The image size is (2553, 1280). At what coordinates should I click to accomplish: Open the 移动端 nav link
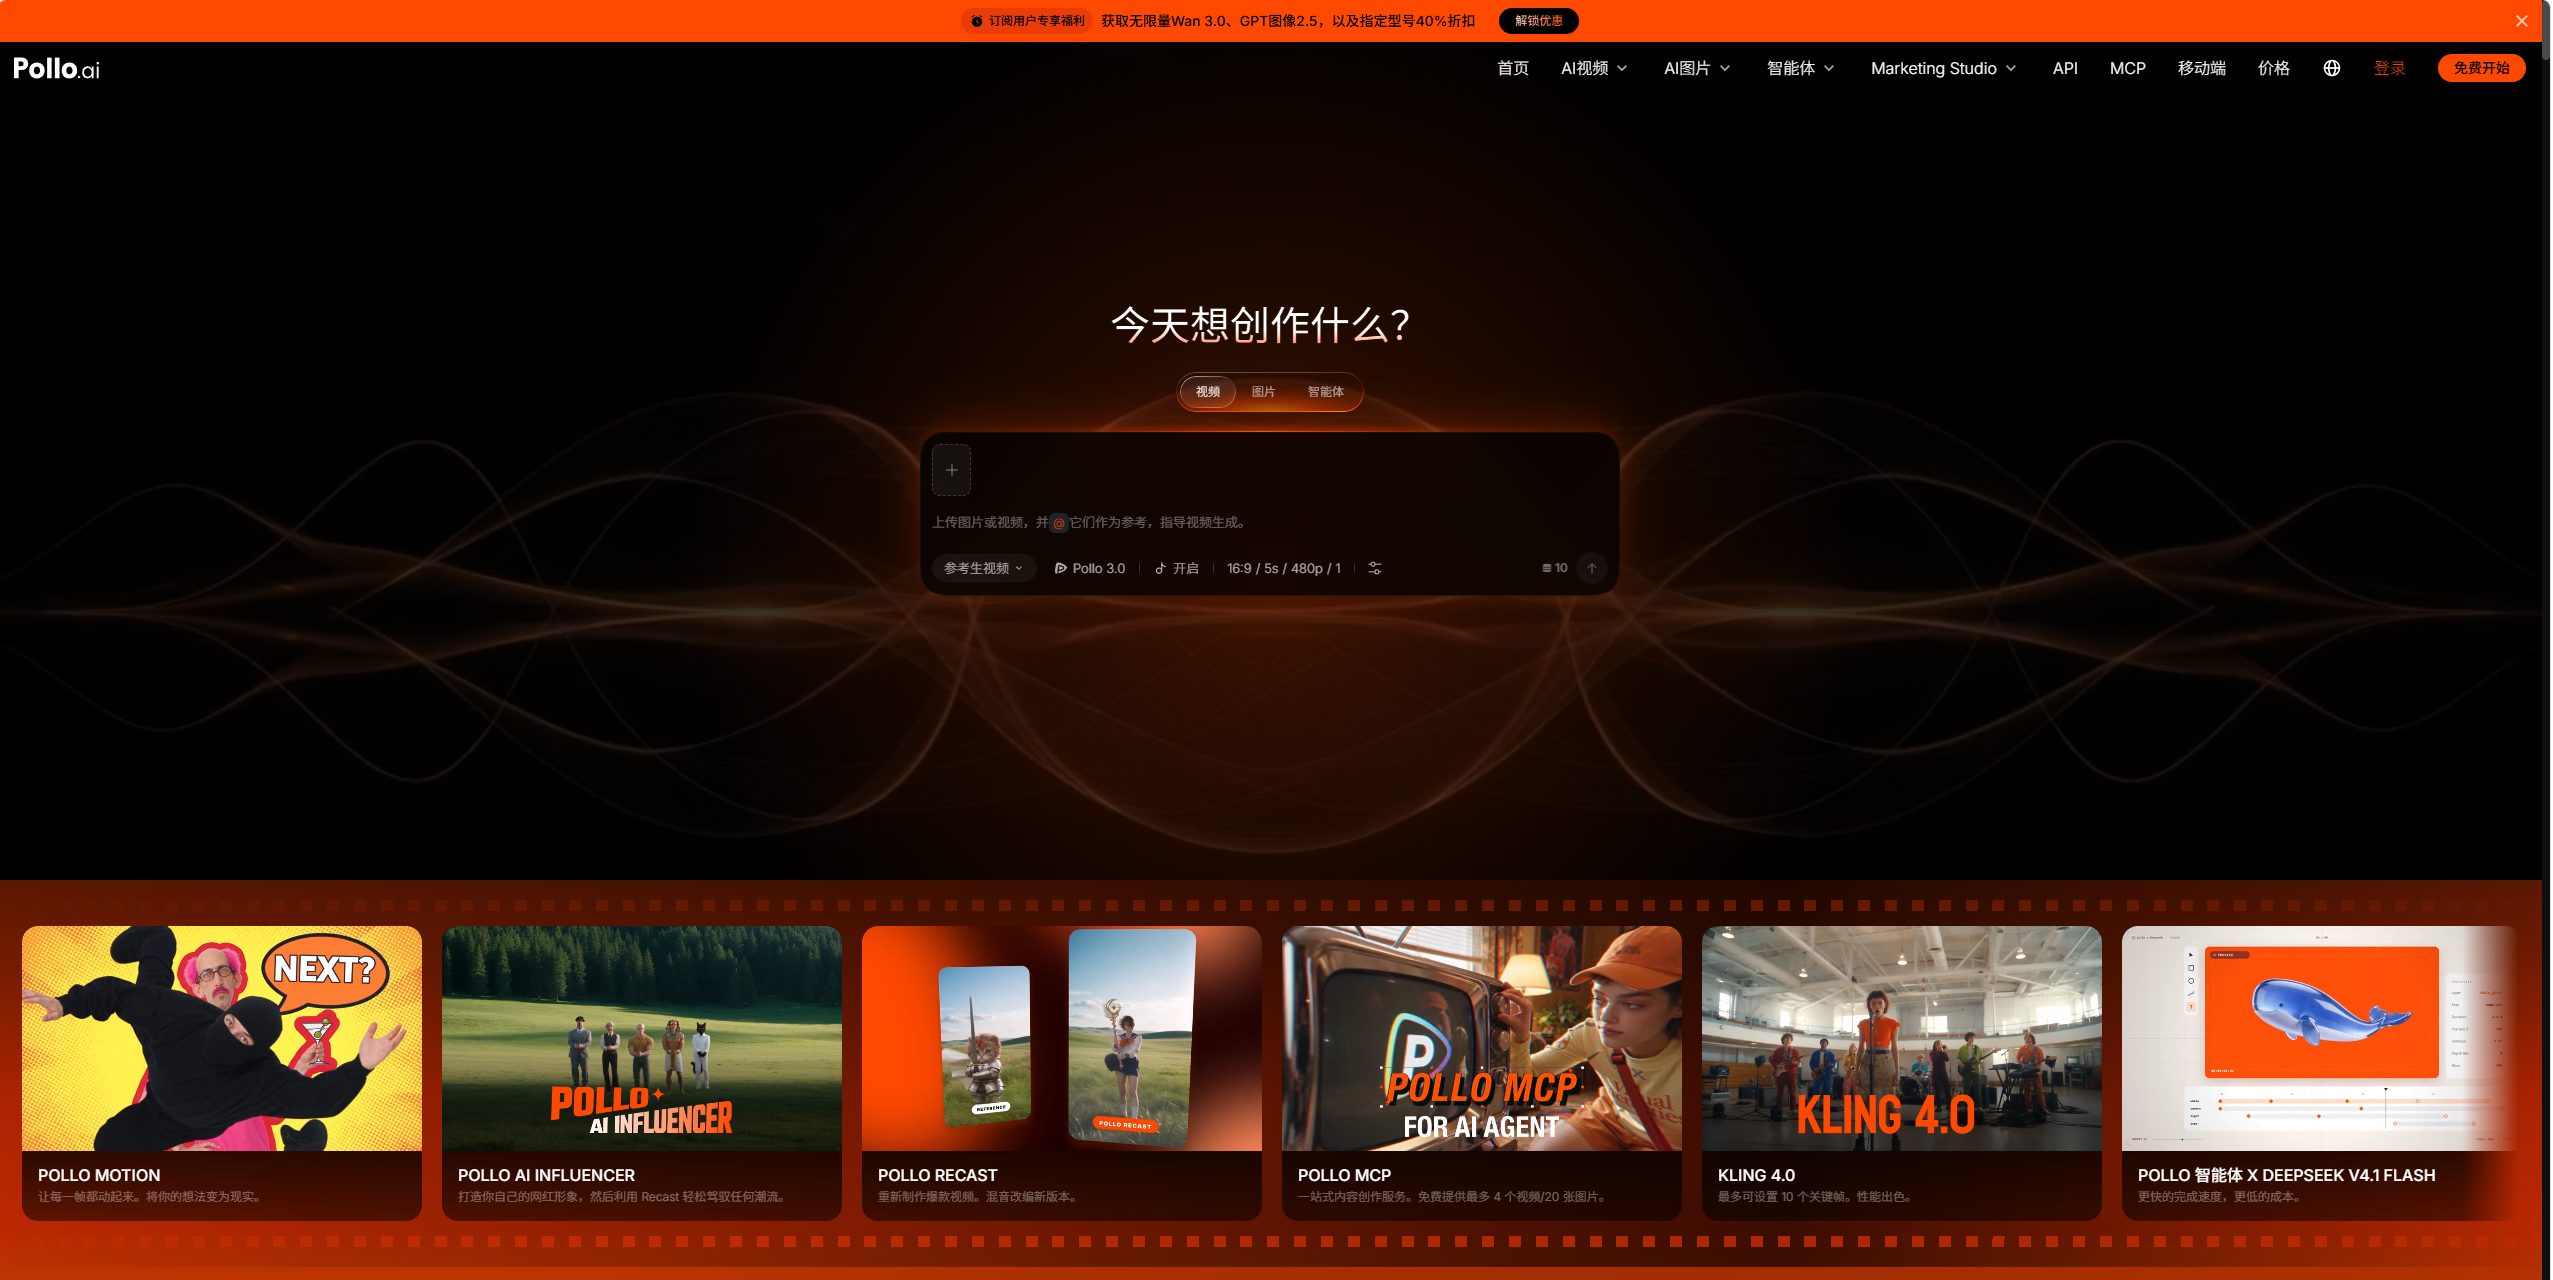point(2201,68)
